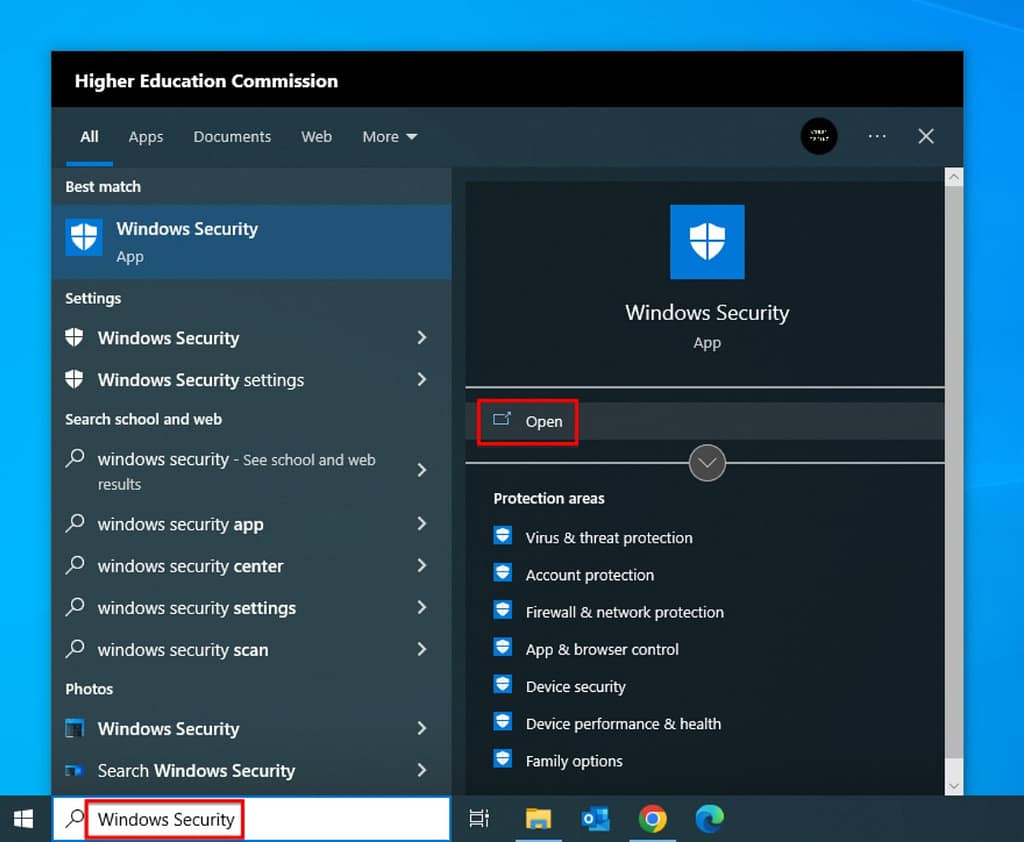Open Firewall & network protection
The width and height of the screenshot is (1024, 842).
point(624,612)
